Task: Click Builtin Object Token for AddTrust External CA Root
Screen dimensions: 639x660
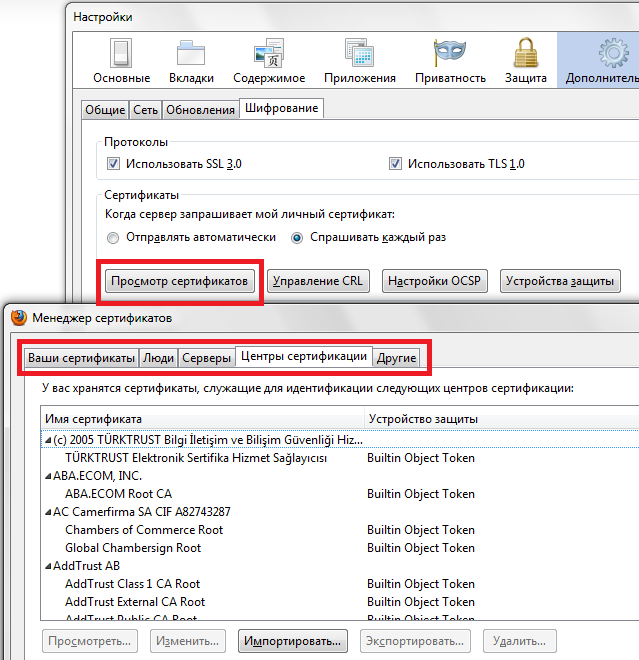Action: click(x=421, y=602)
